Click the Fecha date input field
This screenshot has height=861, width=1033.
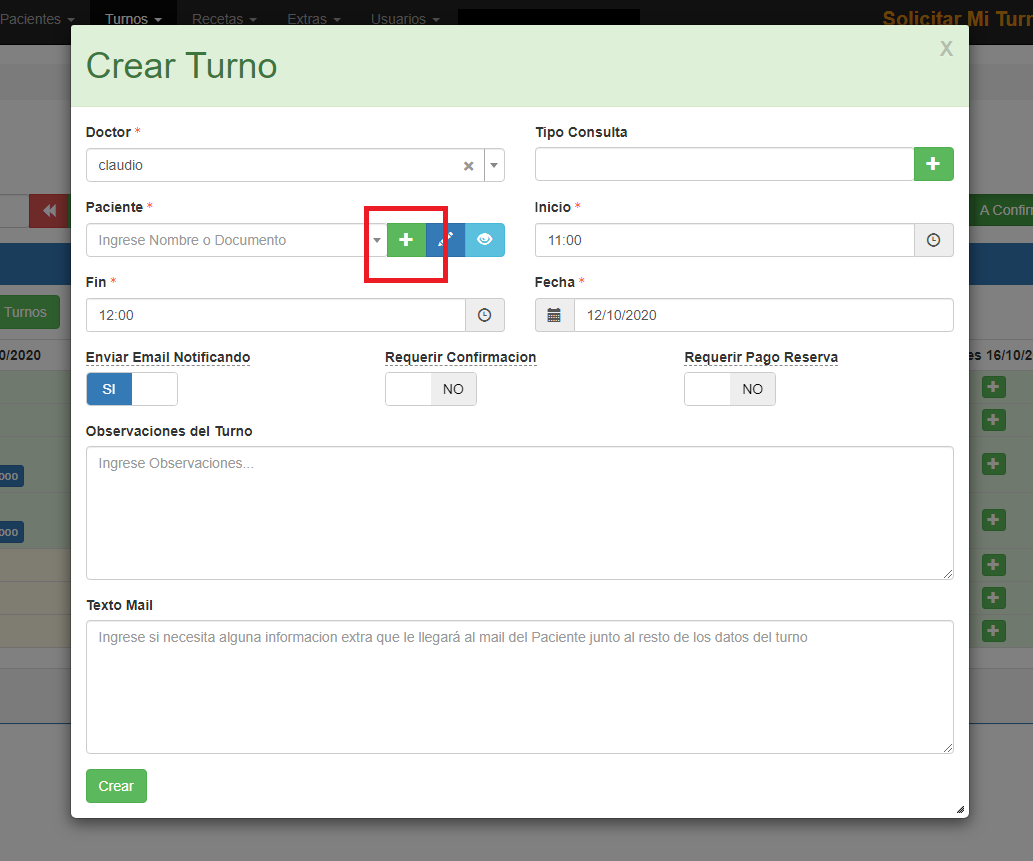click(x=762, y=315)
